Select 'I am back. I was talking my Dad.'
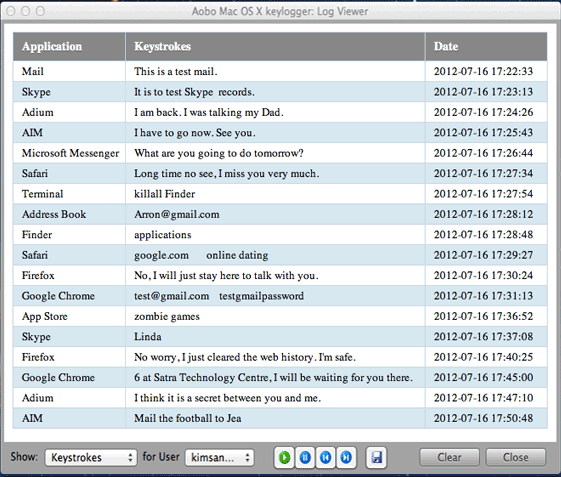Screen dimensions: 561x477 [x=209, y=112]
